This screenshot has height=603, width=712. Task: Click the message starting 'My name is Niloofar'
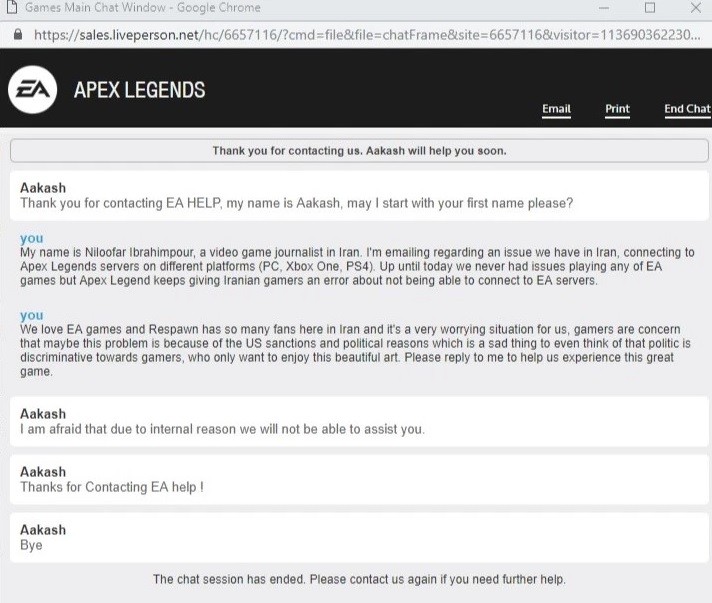pos(357,266)
